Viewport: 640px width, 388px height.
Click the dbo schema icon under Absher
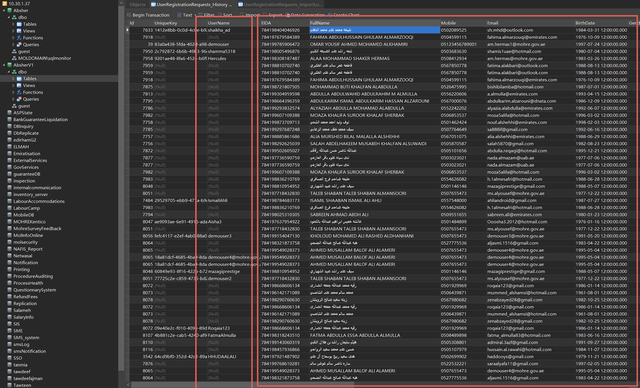(14, 17)
